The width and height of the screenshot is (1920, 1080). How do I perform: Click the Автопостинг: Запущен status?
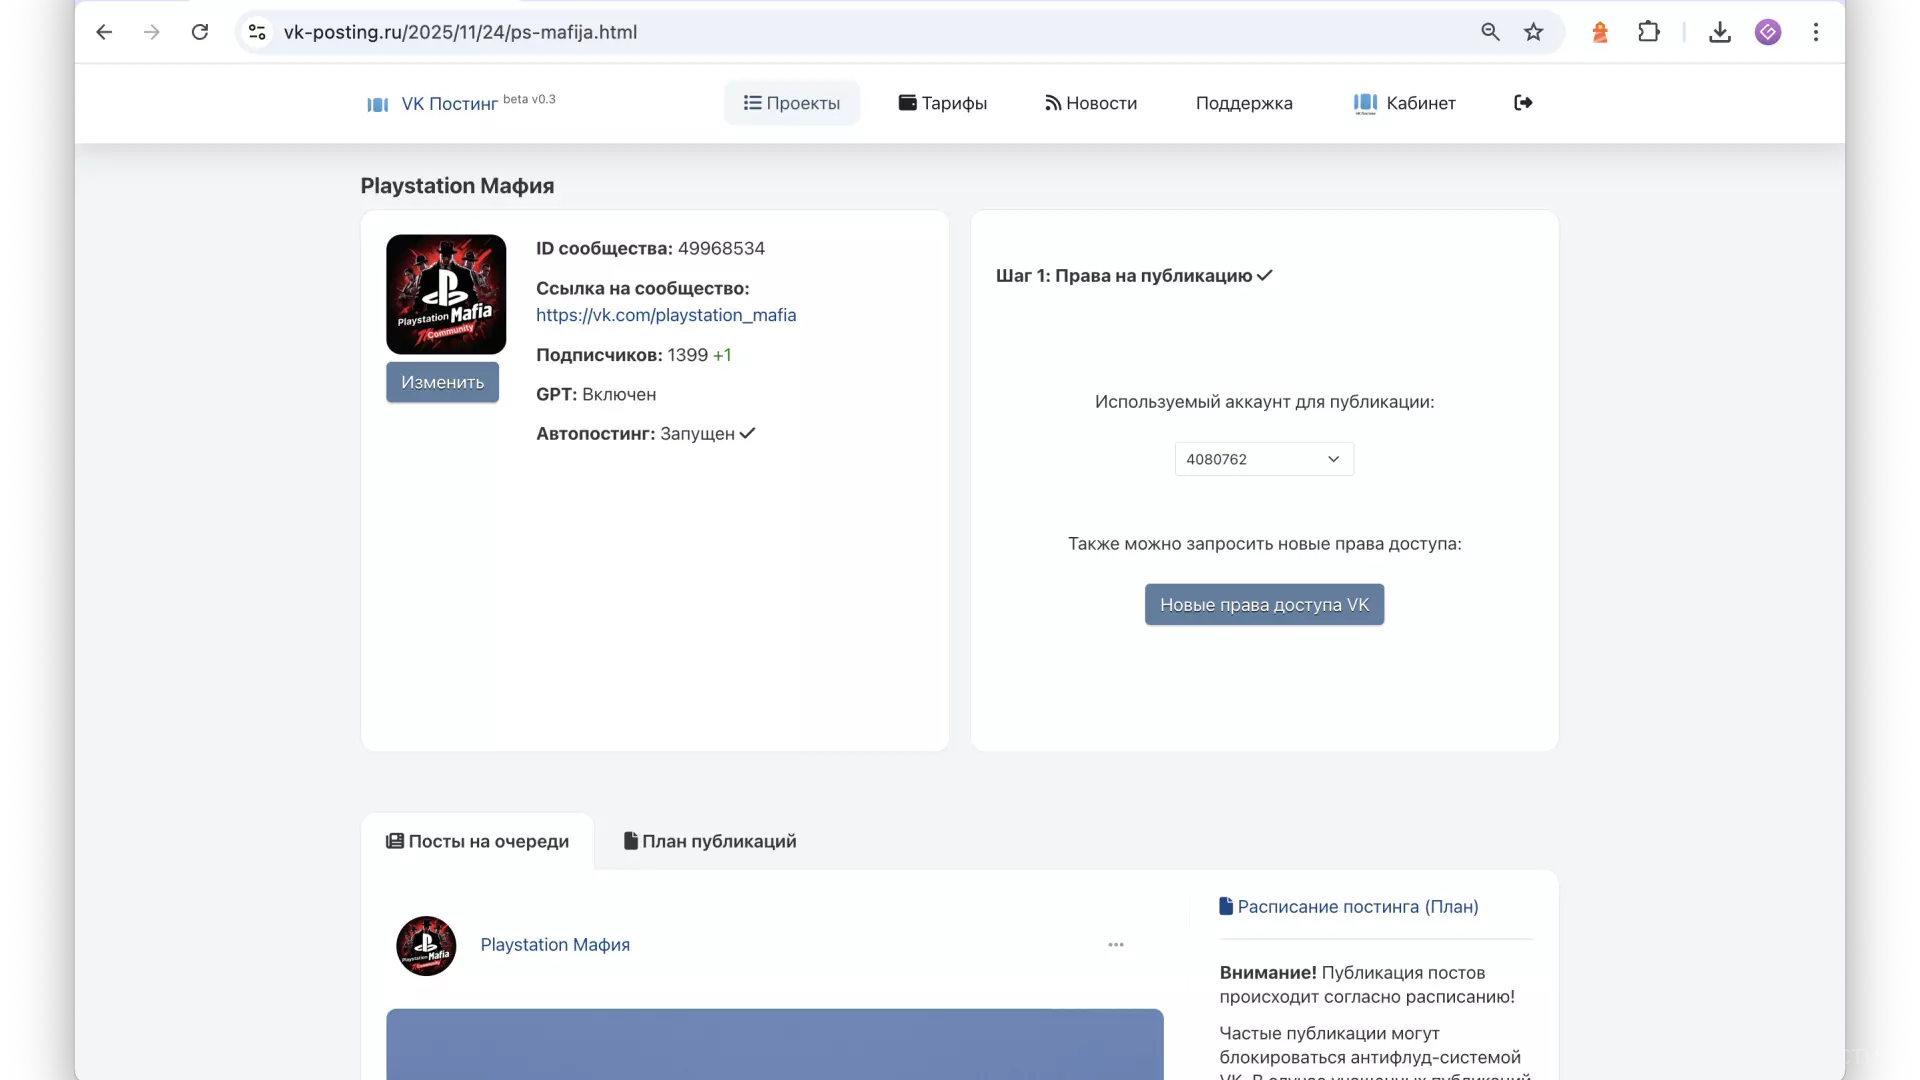click(646, 434)
